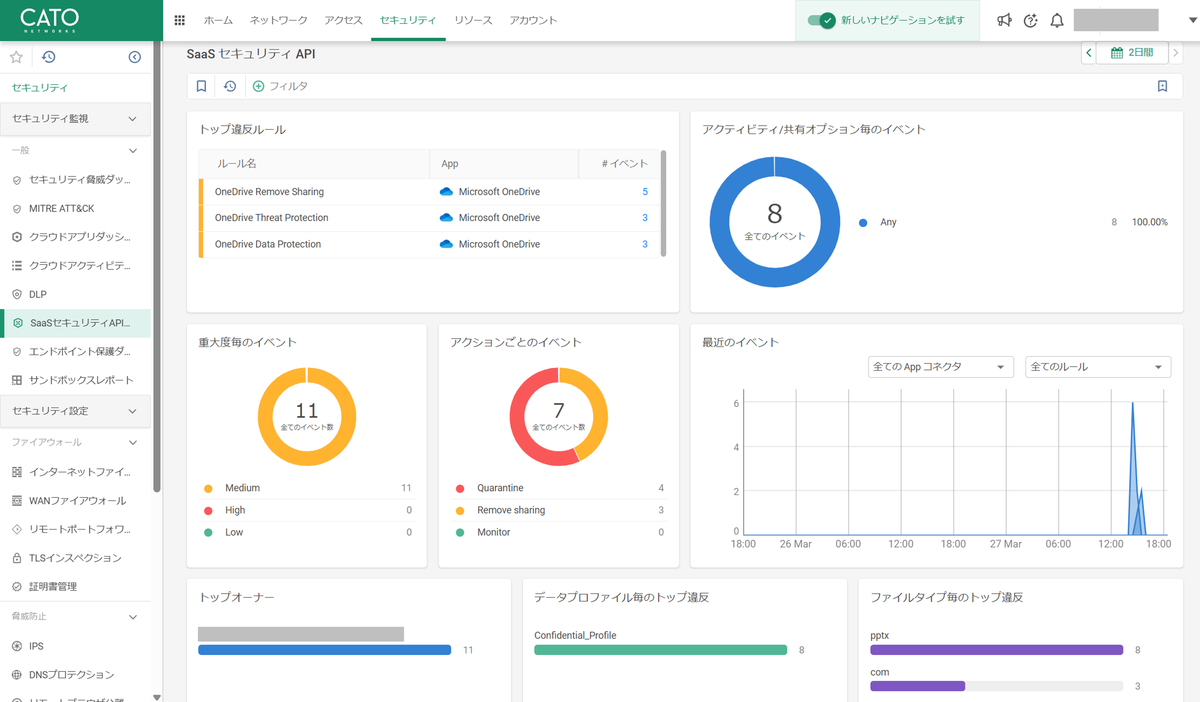Click the bookmark icon beside the filter bar

click(201, 86)
